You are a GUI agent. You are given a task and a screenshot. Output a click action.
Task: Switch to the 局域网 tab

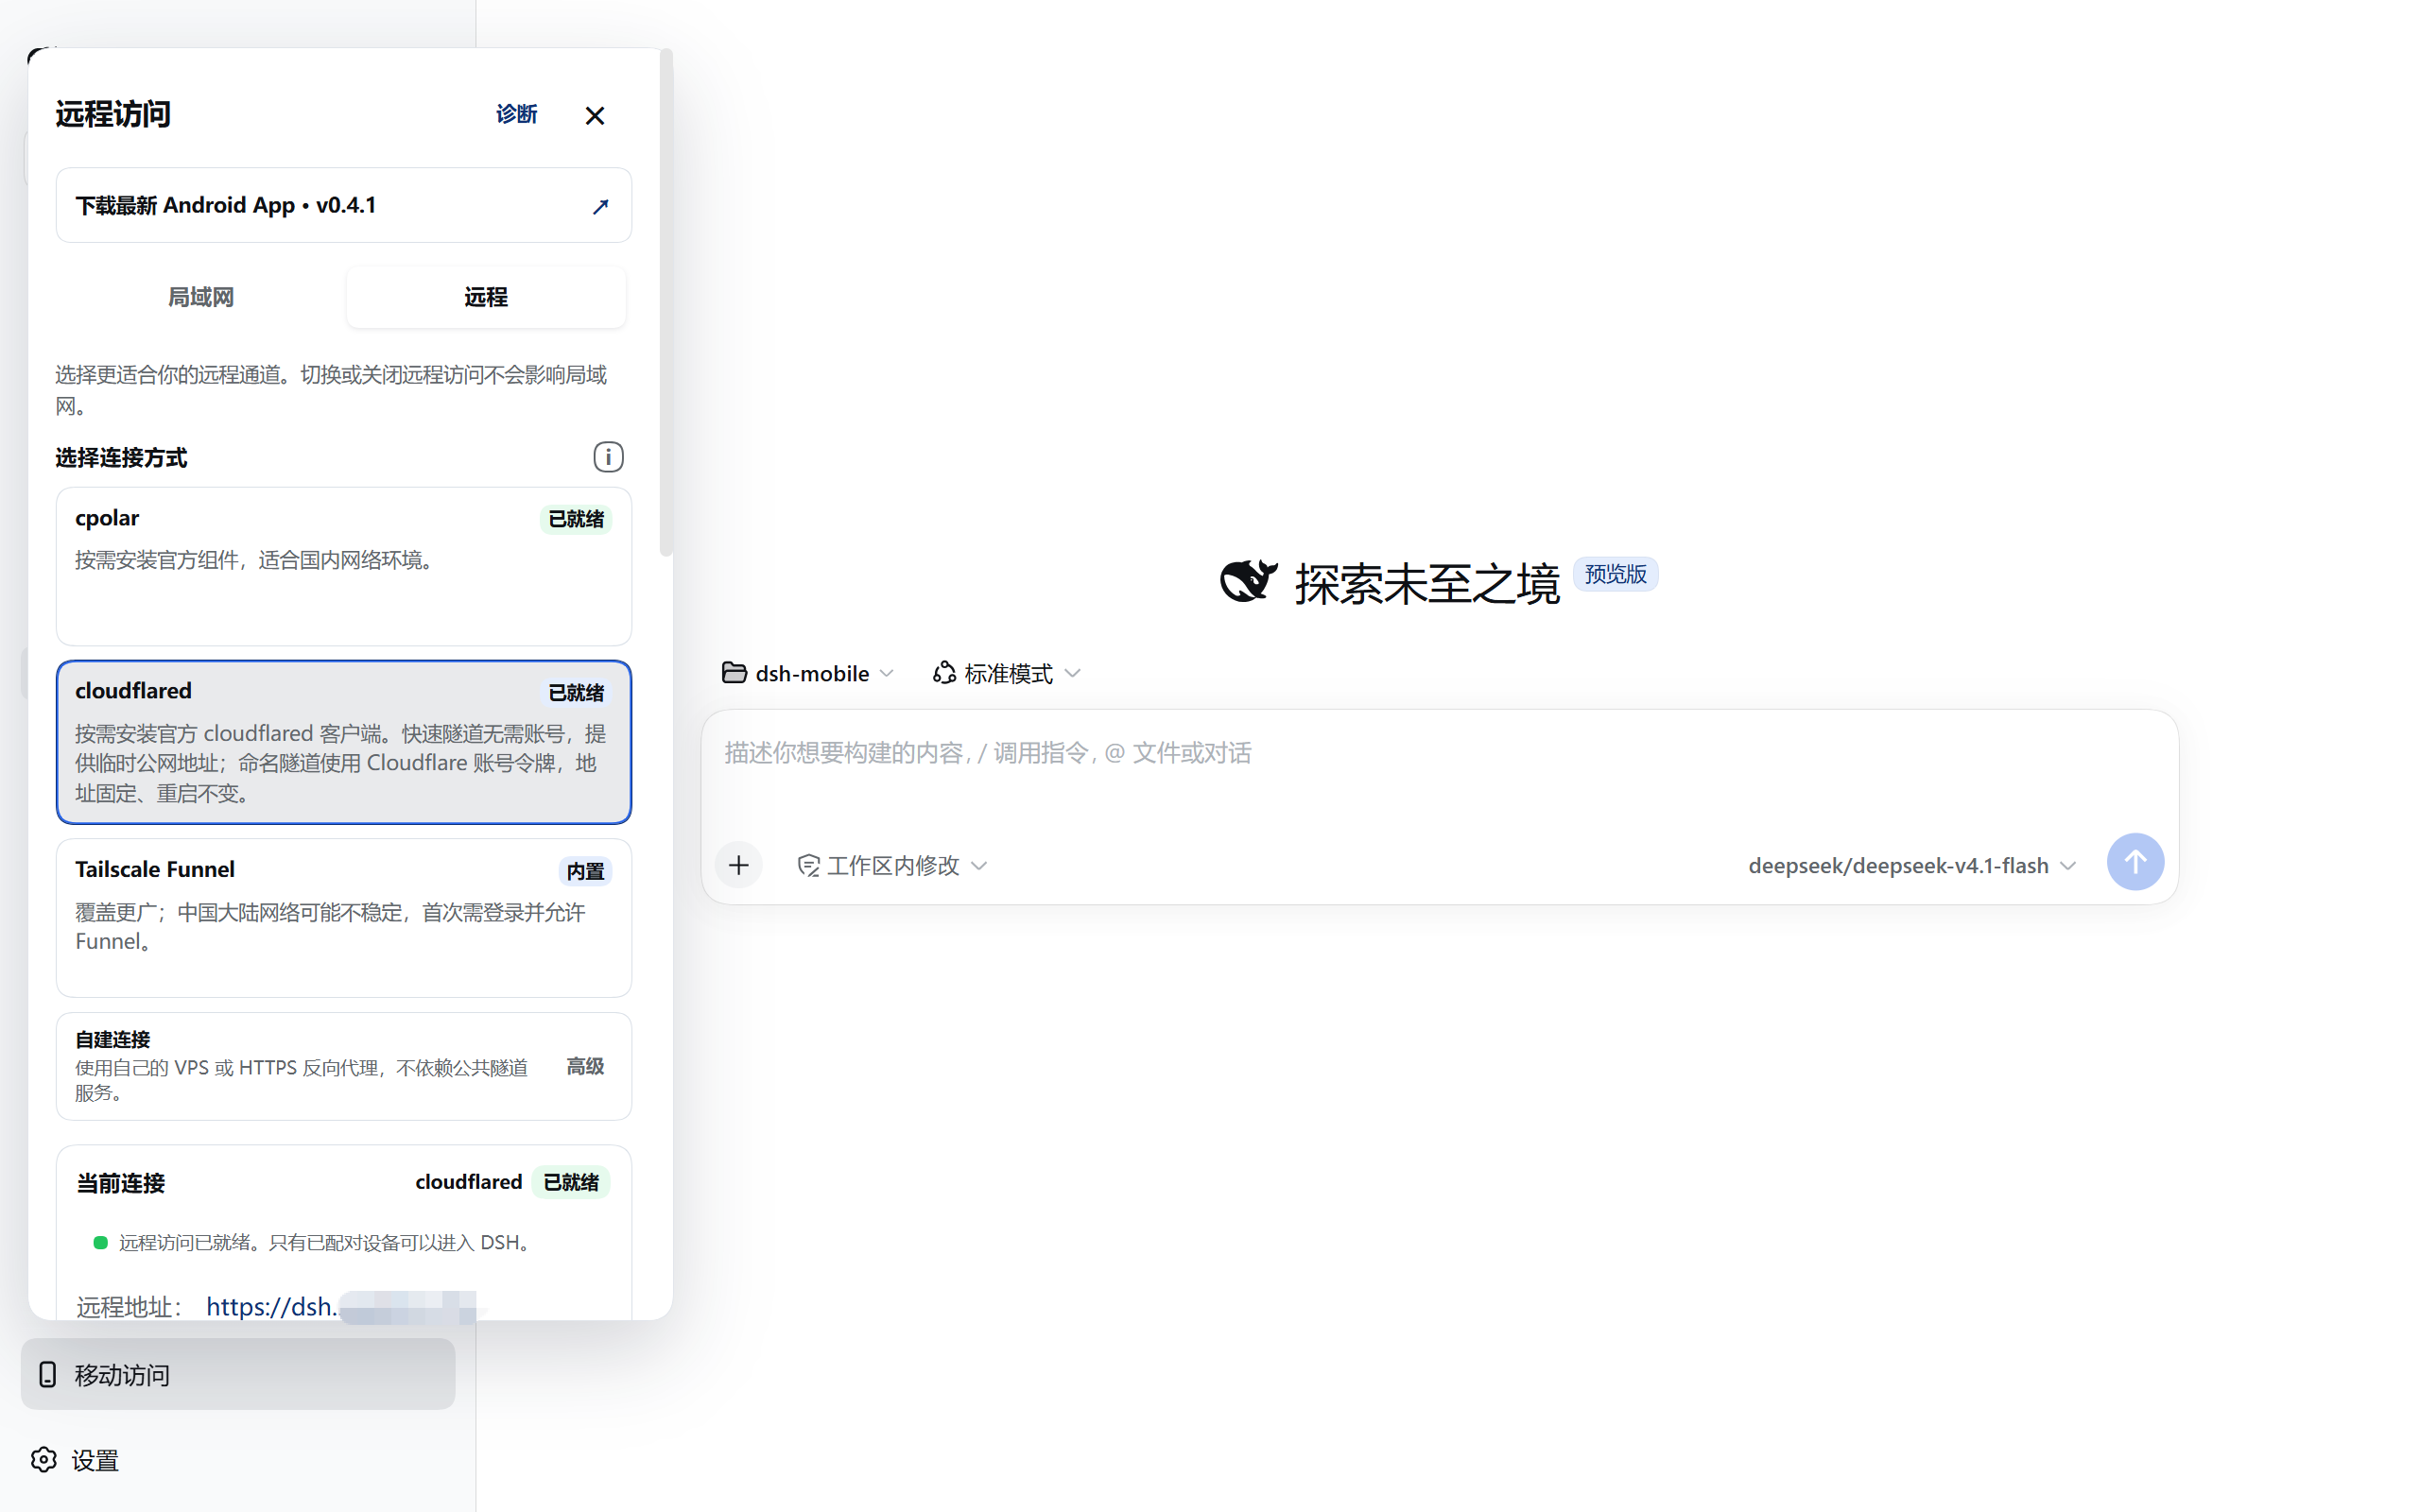coord(201,297)
